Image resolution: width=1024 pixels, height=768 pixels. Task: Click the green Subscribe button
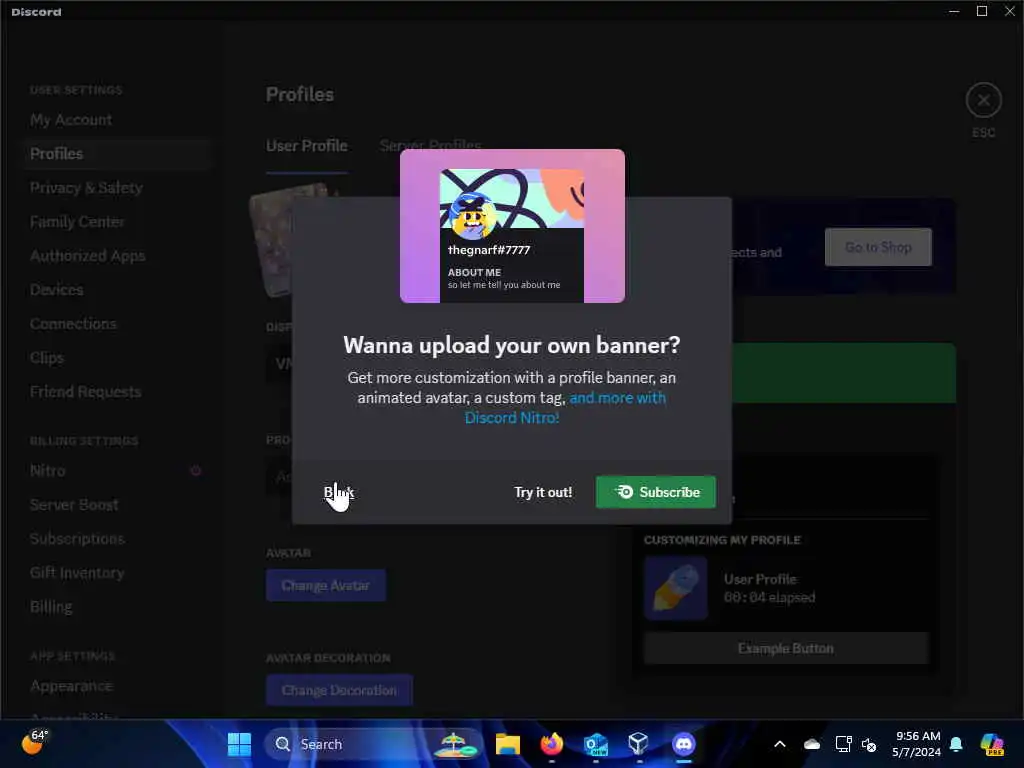pos(656,492)
